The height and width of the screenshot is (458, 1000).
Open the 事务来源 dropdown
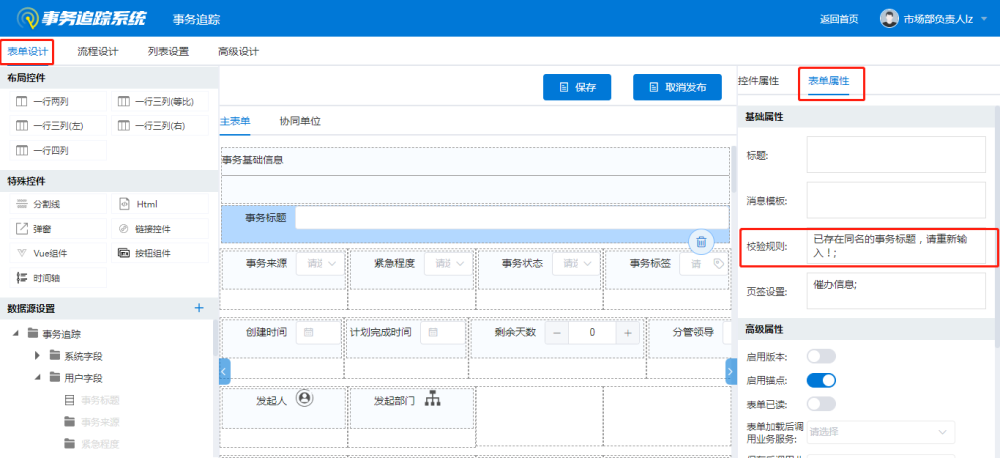point(321,264)
